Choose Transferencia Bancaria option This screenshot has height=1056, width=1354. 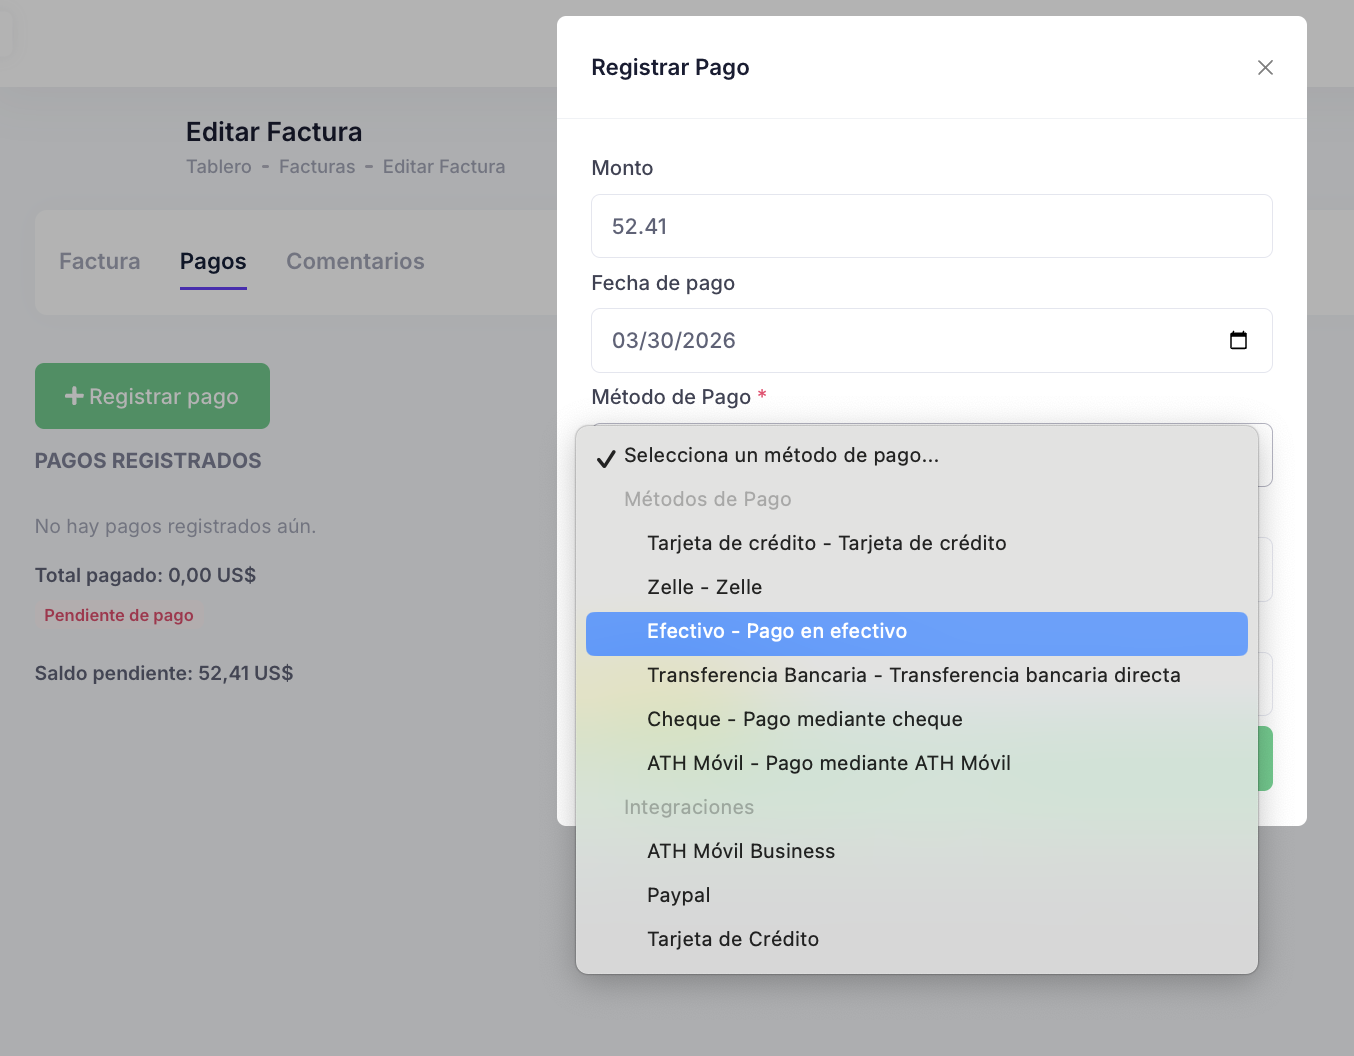[913, 675]
